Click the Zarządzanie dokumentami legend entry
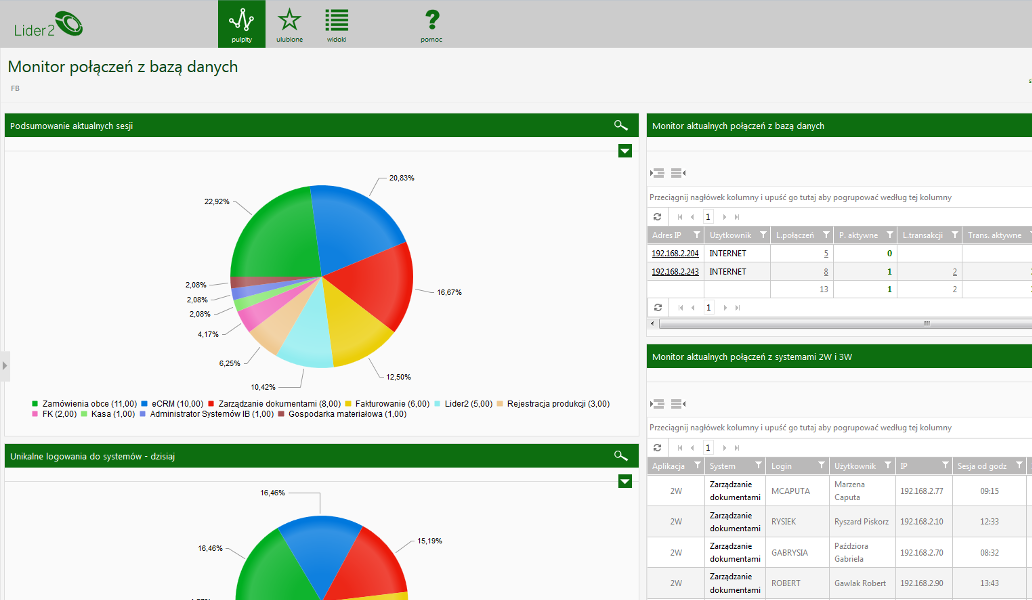 (274, 404)
